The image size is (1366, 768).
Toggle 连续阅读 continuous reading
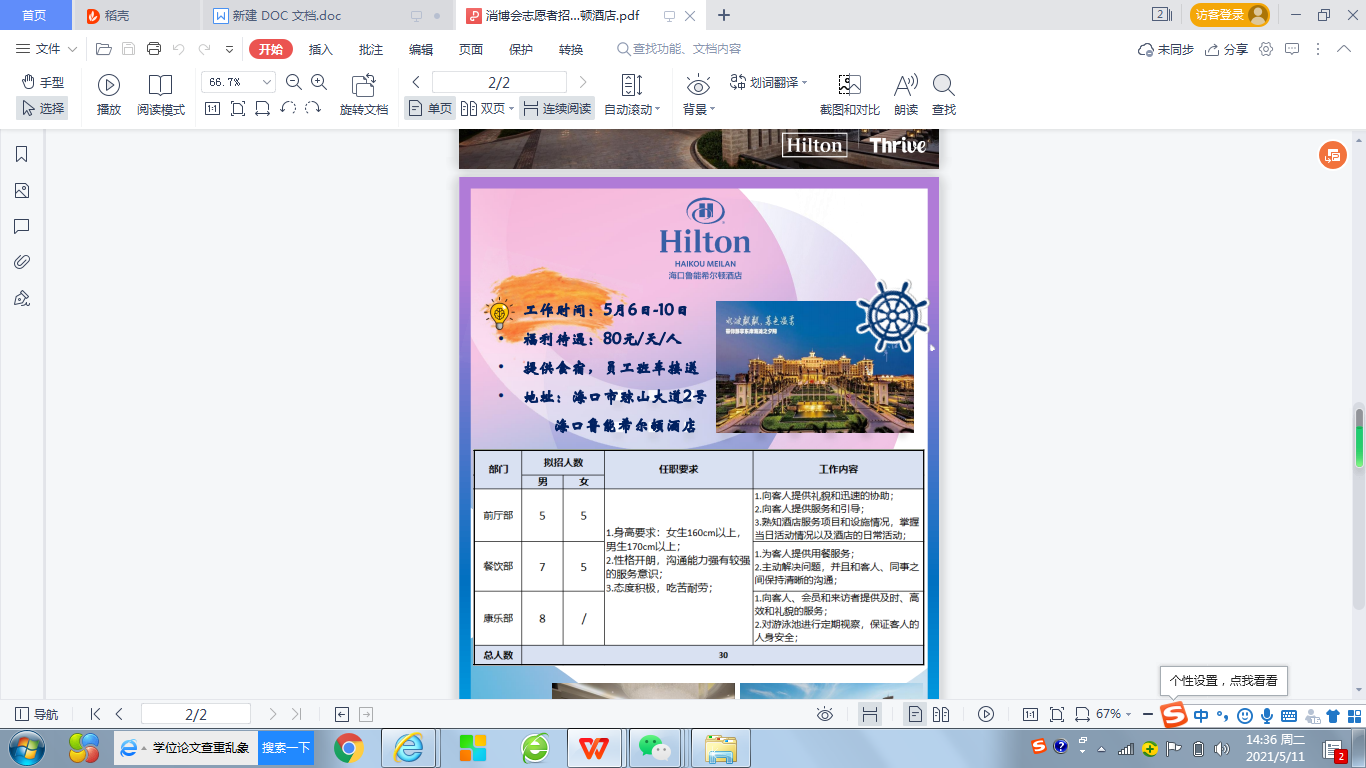click(556, 108)
